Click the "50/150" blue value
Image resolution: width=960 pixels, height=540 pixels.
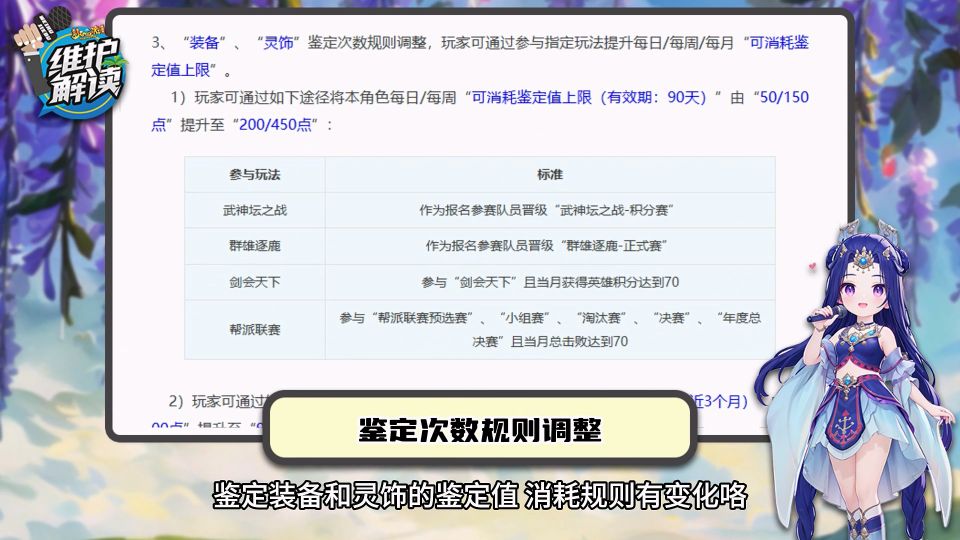(784, 97)
